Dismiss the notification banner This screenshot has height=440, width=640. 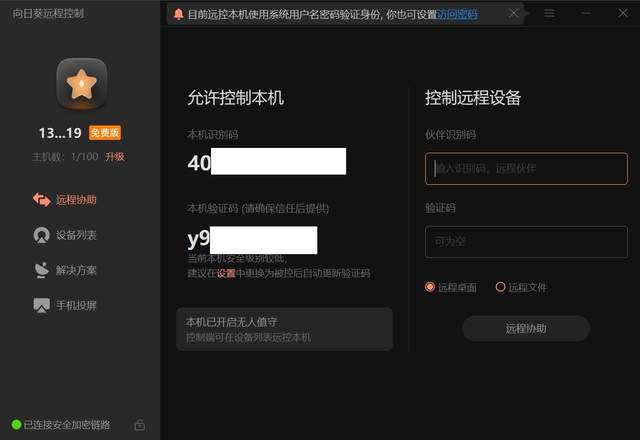pyautogui.click(x=513, y=13)
